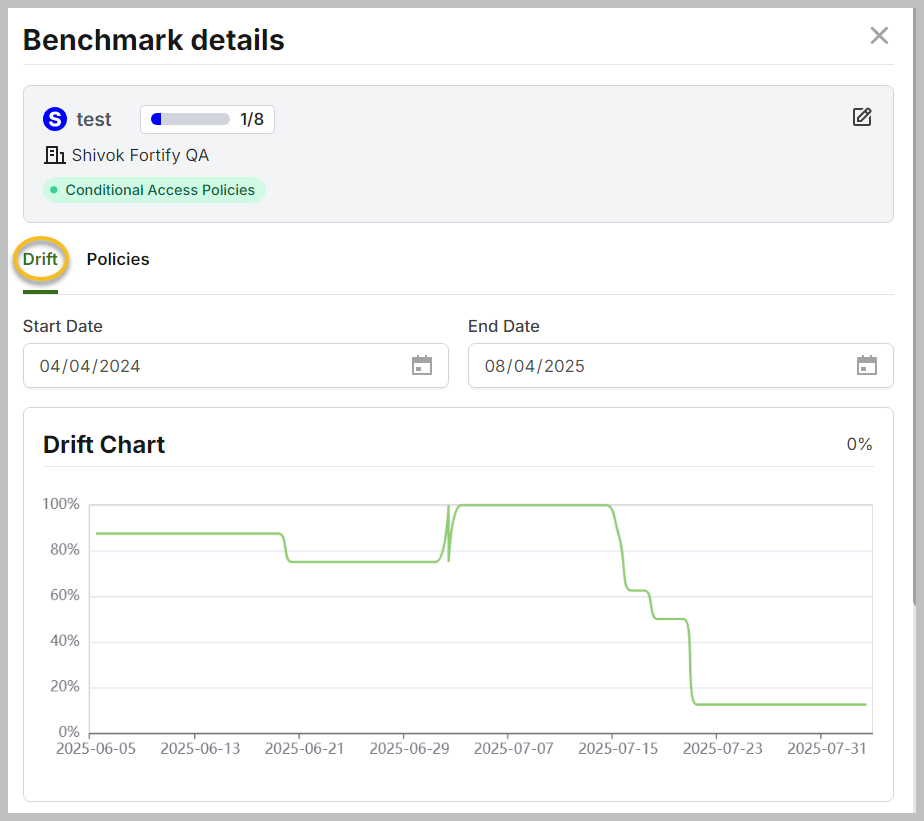
Task: Switch to the Drift tab
Action: click(x=40, y=259)
